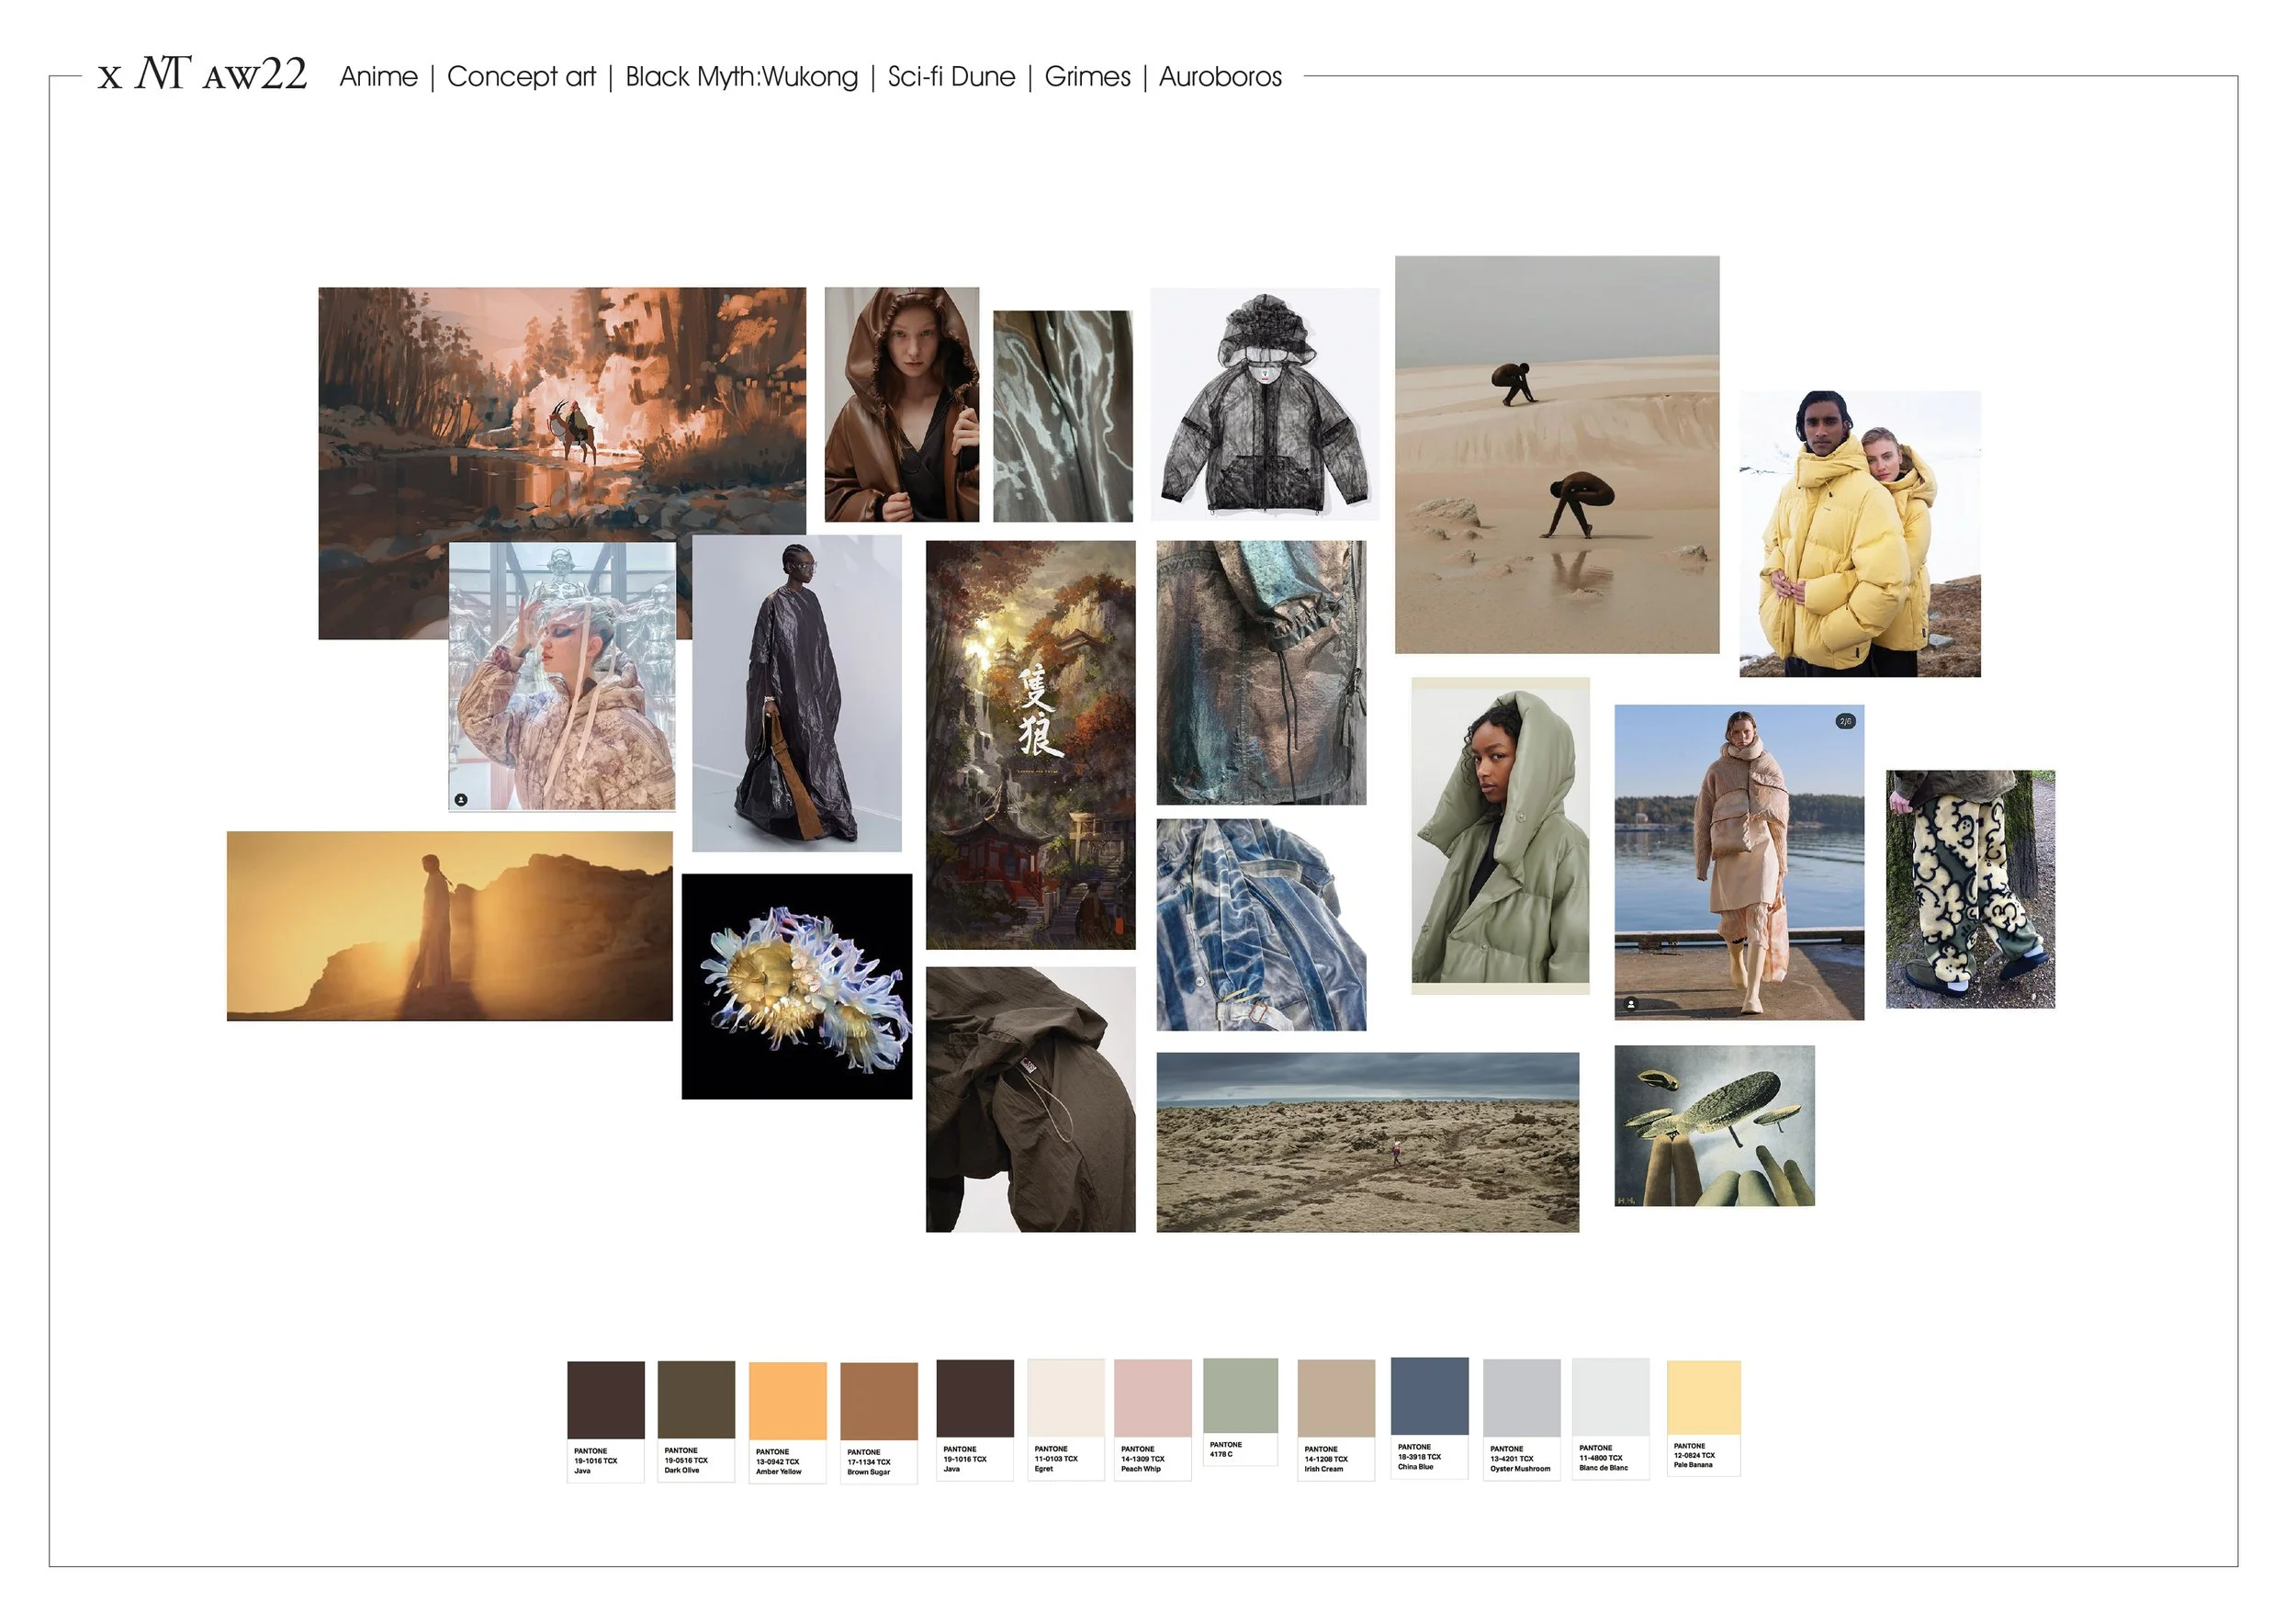Choose the Oyster Mushroom Pantone swatch
Screen dimensions: 2296x1624
pos(1521,1420)
